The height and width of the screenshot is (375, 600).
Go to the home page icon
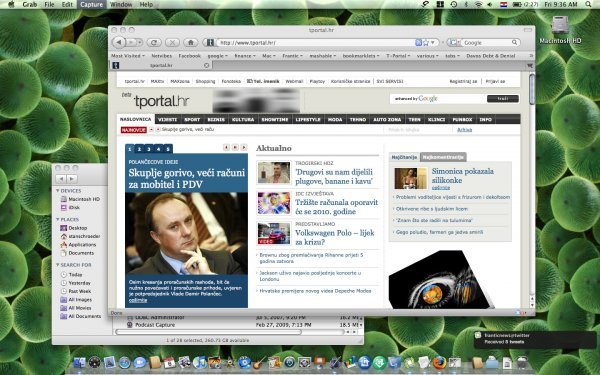point(191,42)
